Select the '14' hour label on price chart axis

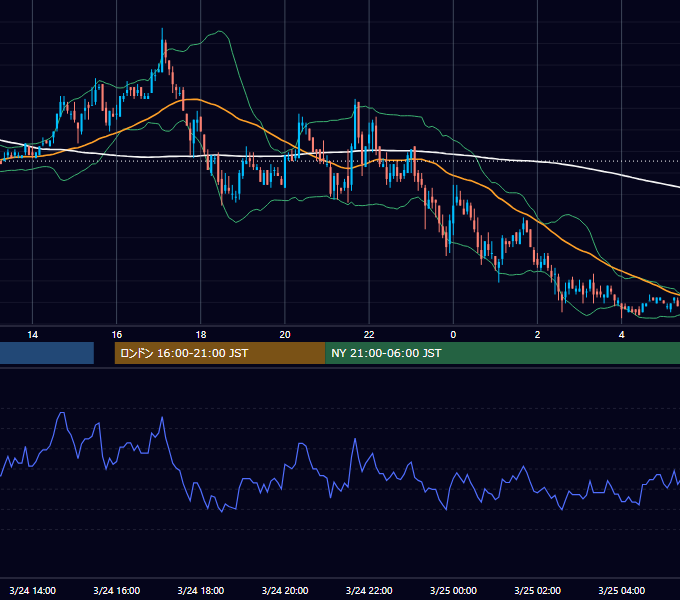coord(33,335)
